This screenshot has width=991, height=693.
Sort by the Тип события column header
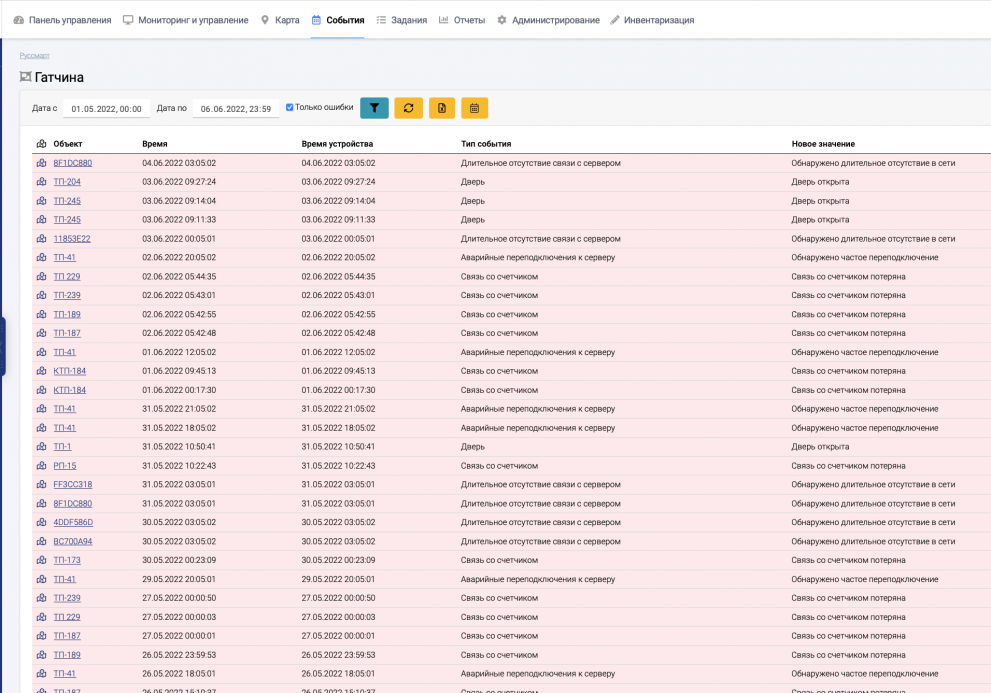click(486, 144)
